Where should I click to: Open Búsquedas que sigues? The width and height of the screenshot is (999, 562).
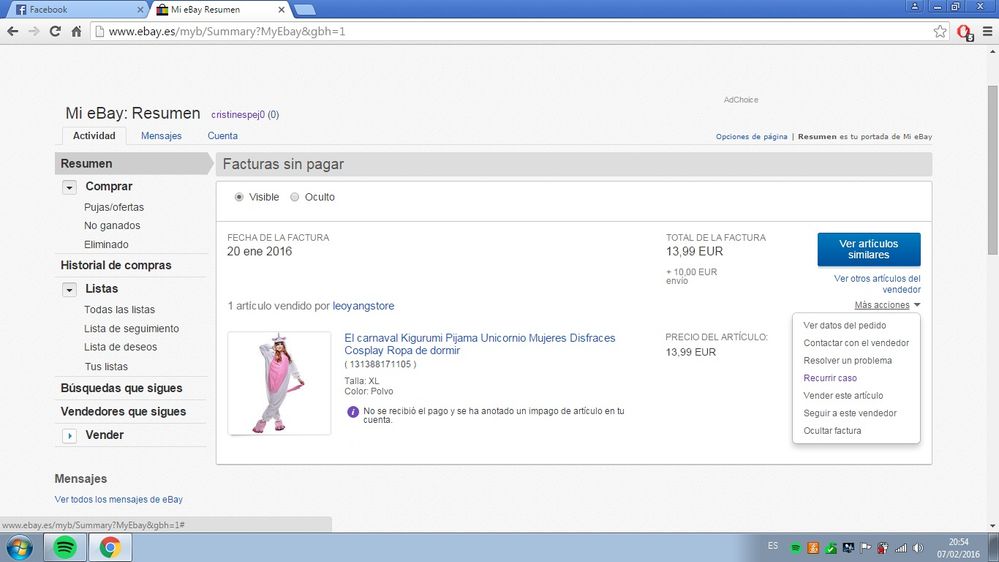(121, 388)
